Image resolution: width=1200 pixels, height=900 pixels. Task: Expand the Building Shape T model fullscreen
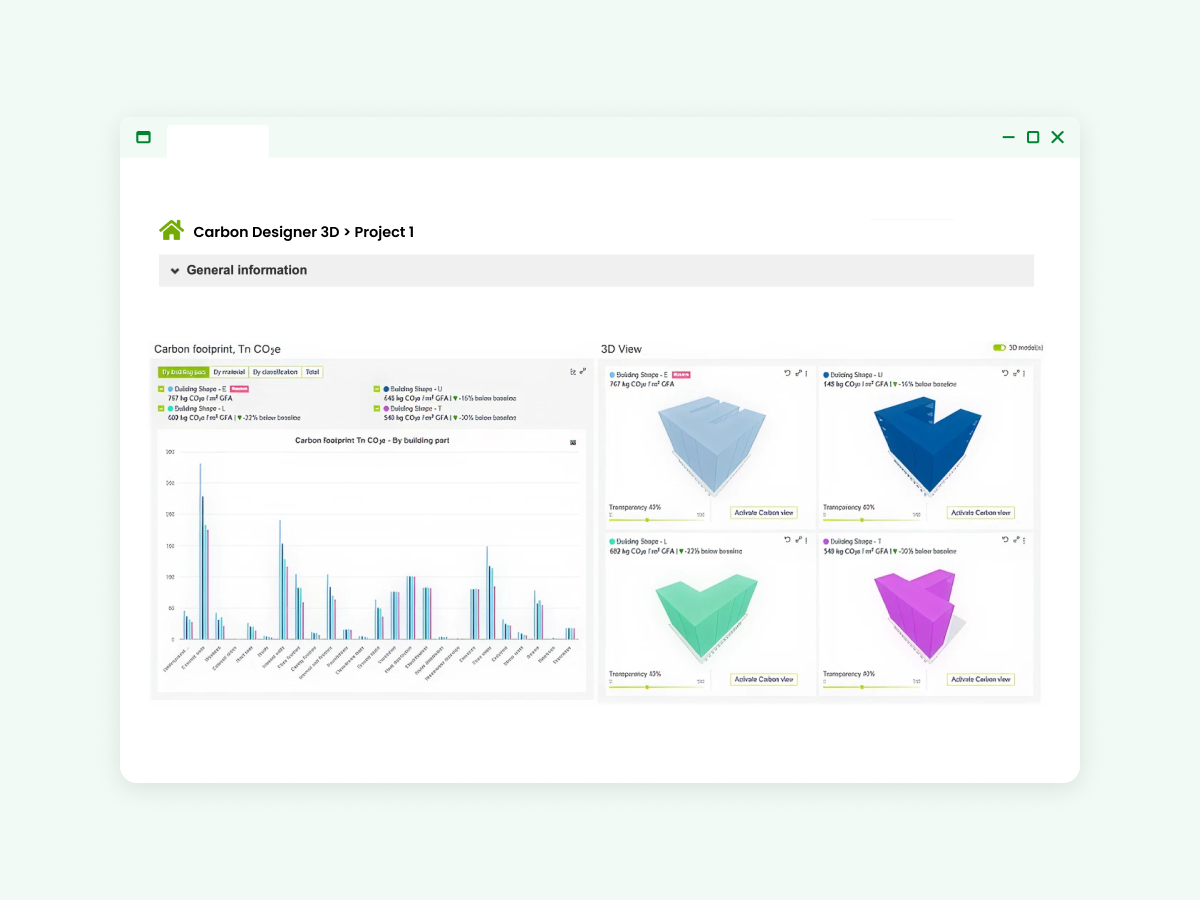click(x=1013, y=540)
